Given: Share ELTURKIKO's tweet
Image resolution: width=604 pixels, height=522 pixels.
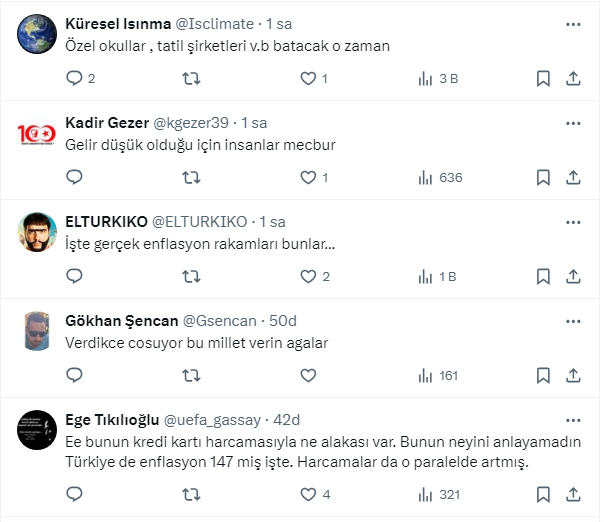Looking at the screenshot, I should pos(573,276).
